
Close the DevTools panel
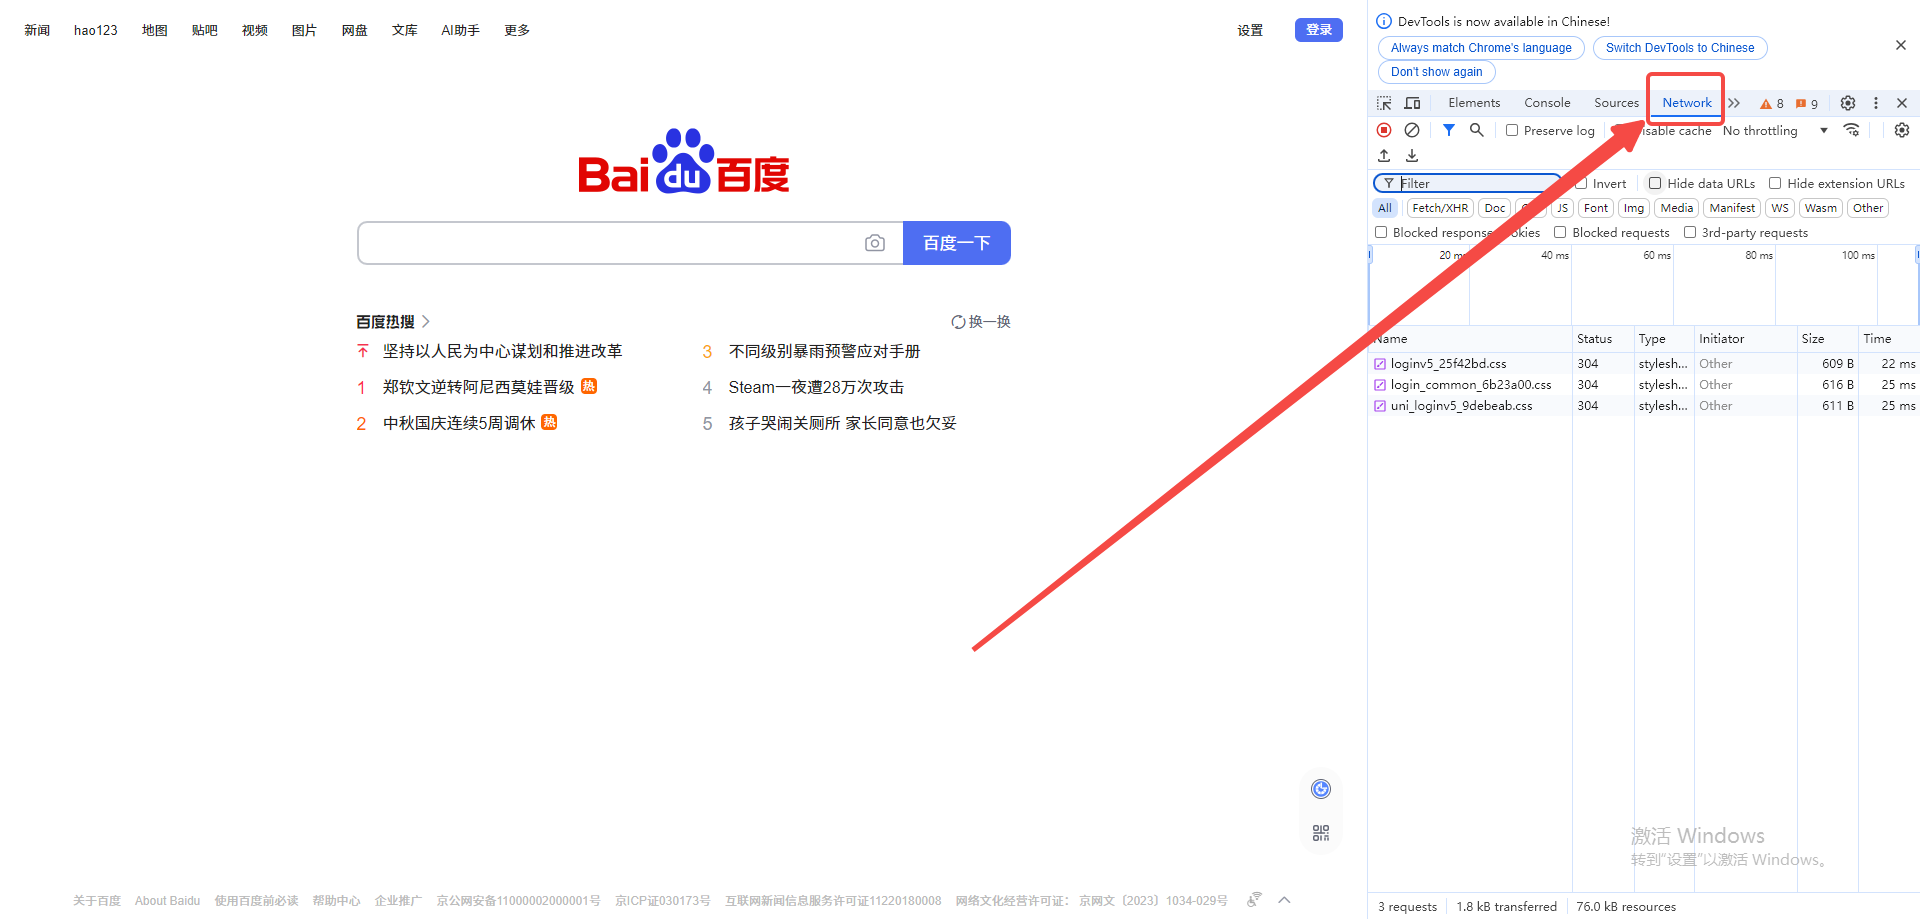click(1902, 103)
